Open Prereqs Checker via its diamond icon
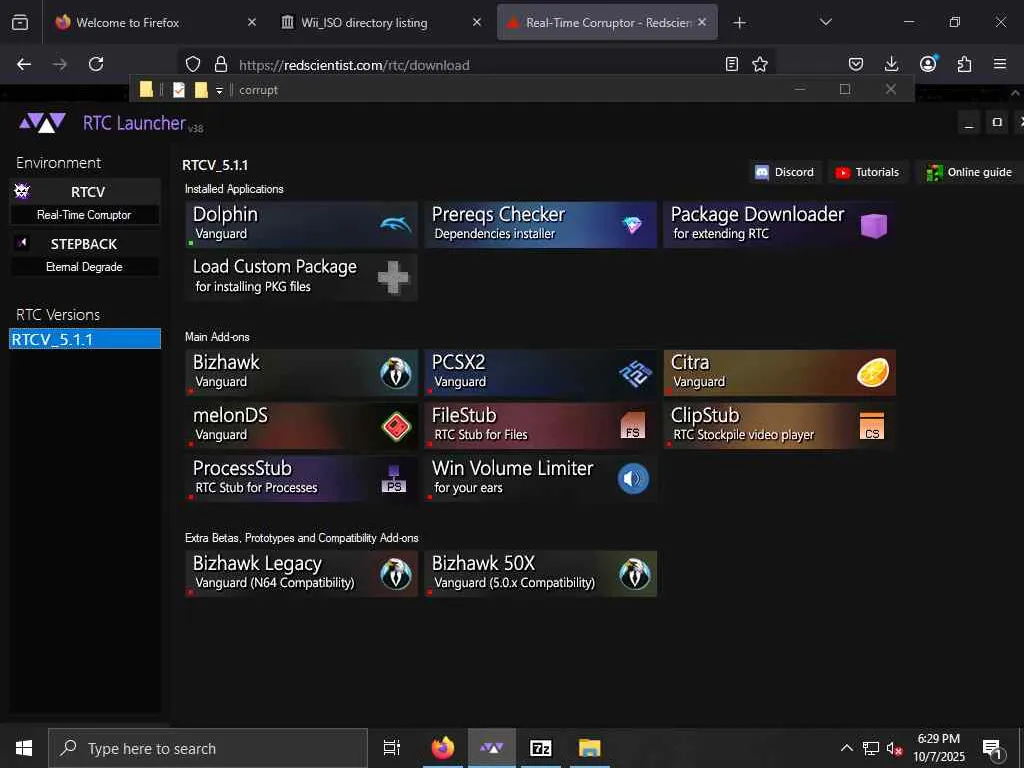This screenshot has height=768, width=1024. point(632,225)
